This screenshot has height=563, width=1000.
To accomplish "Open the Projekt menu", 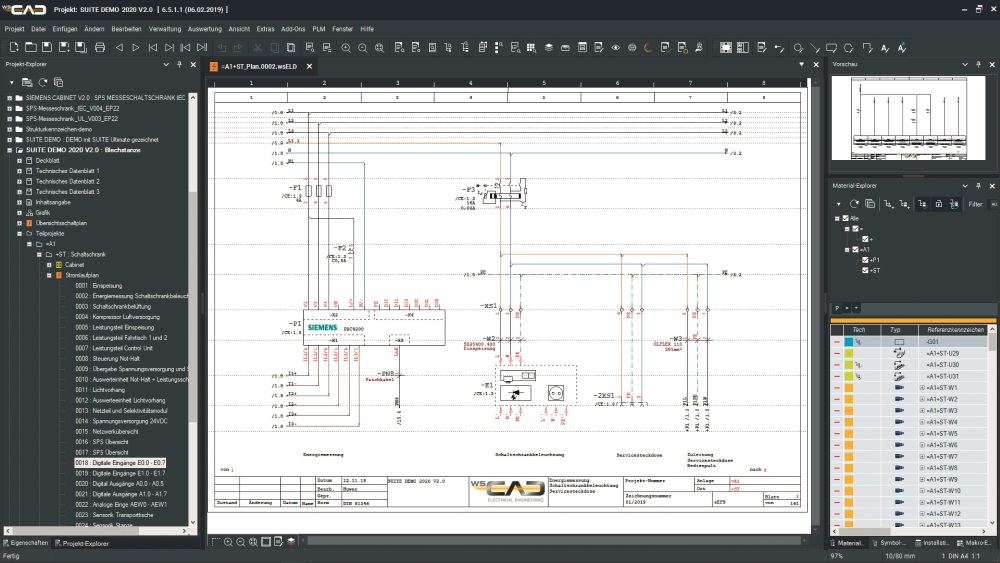I will (14, 29).
